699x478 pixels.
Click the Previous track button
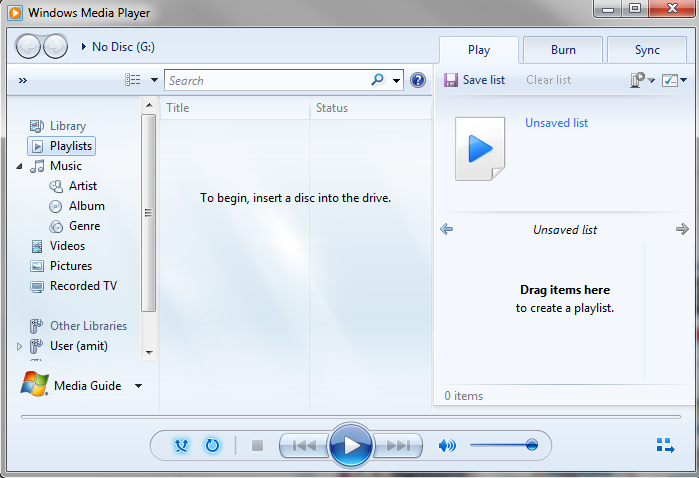[x=304, y=445]
